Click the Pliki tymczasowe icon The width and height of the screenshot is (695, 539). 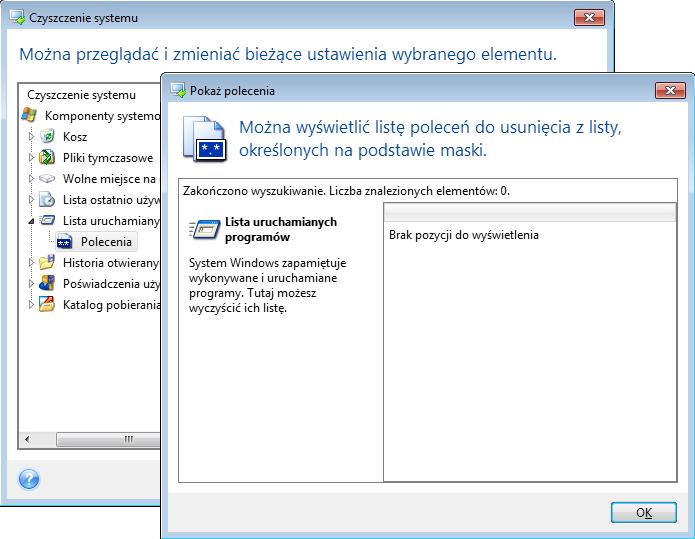tap(47, 157)
